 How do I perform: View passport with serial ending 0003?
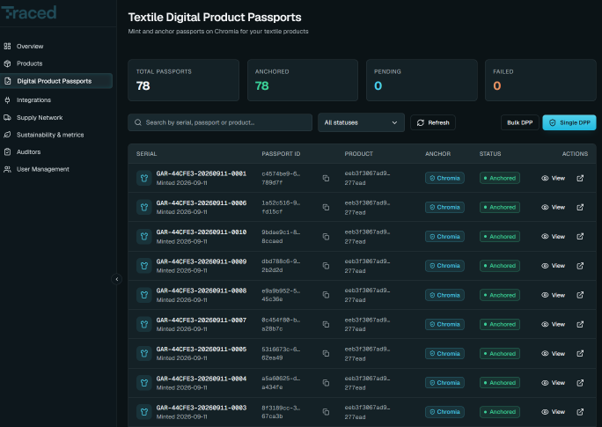pyautogui.click(x=553, y=412)
